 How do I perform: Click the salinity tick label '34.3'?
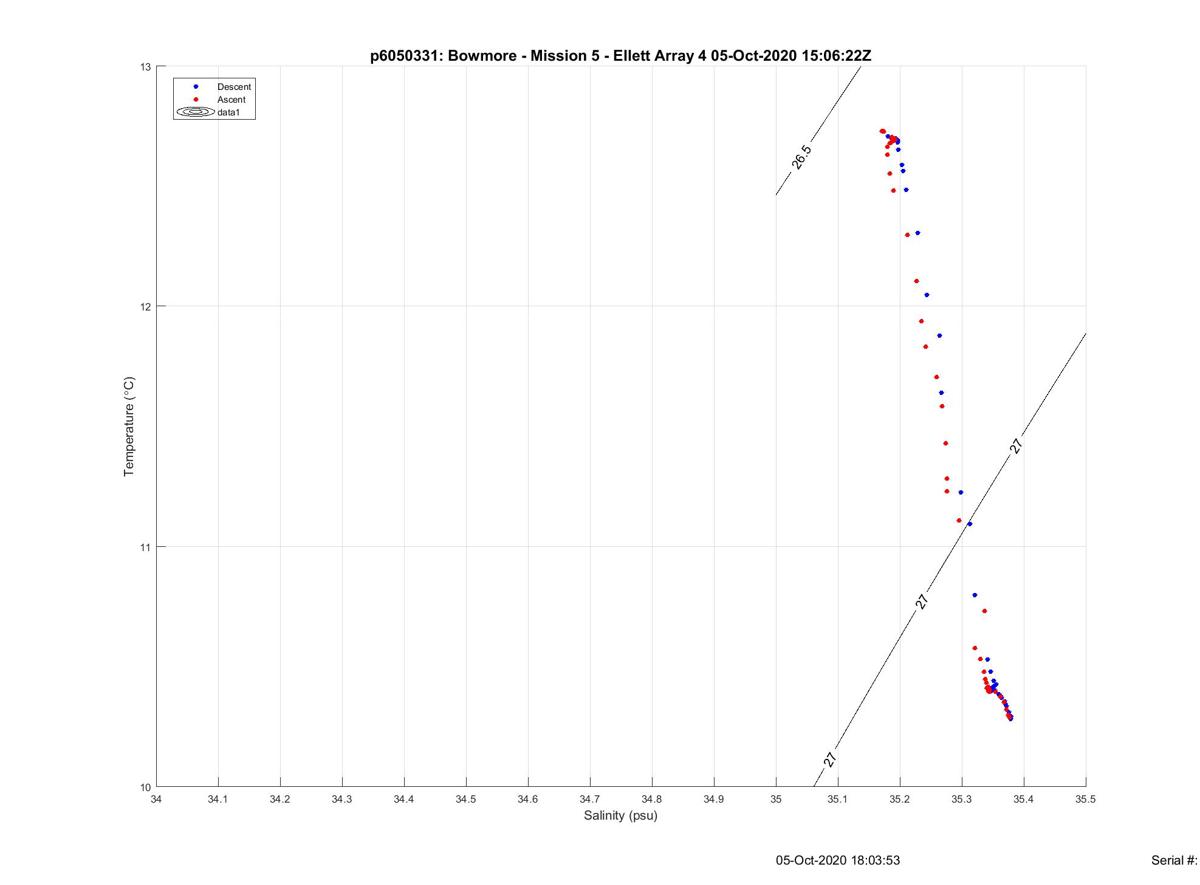tap(342, 800)
